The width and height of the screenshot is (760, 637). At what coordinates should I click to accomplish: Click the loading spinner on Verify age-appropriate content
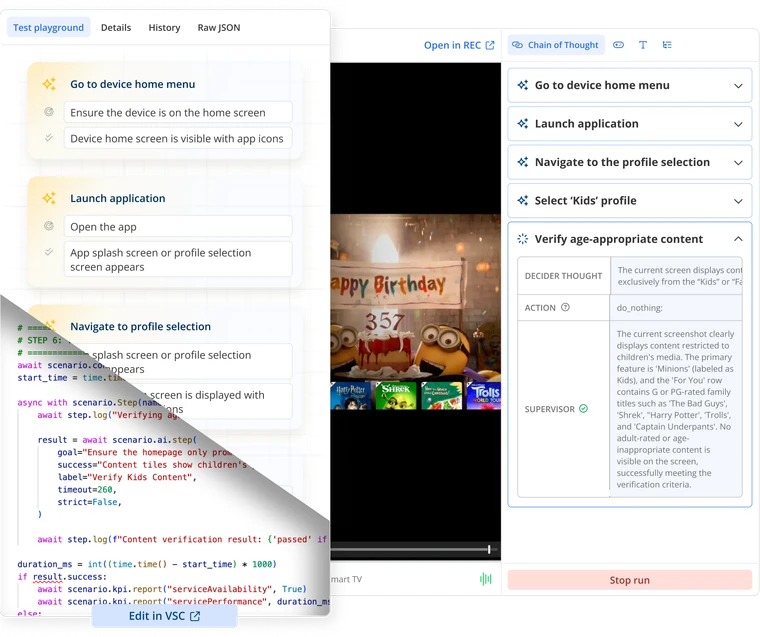tap(522, 239)
